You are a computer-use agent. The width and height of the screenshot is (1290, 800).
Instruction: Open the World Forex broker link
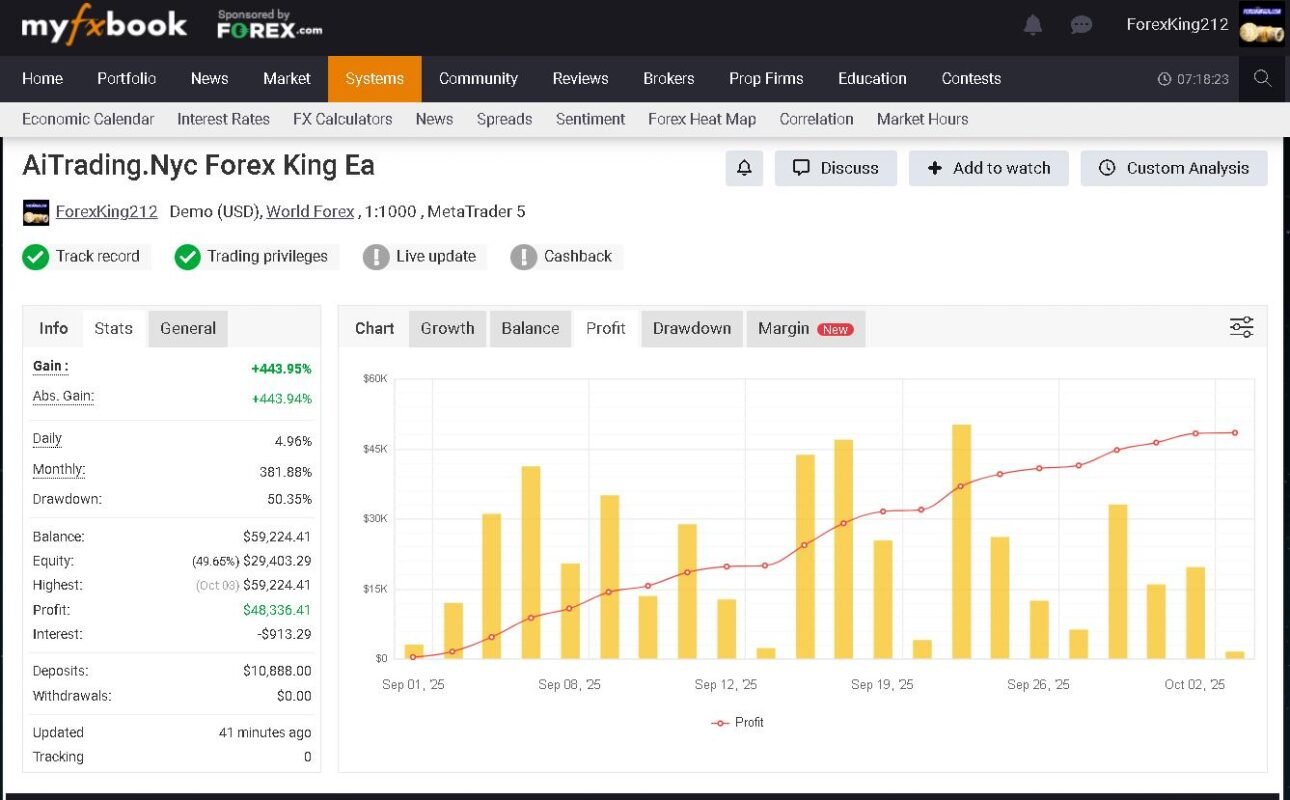click(310, 212)
